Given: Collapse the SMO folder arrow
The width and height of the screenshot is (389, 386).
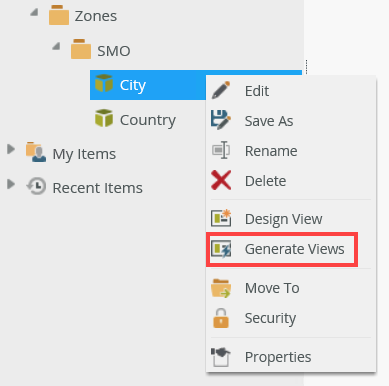Looking at the screenshot, I should click(x=56, y=46).
